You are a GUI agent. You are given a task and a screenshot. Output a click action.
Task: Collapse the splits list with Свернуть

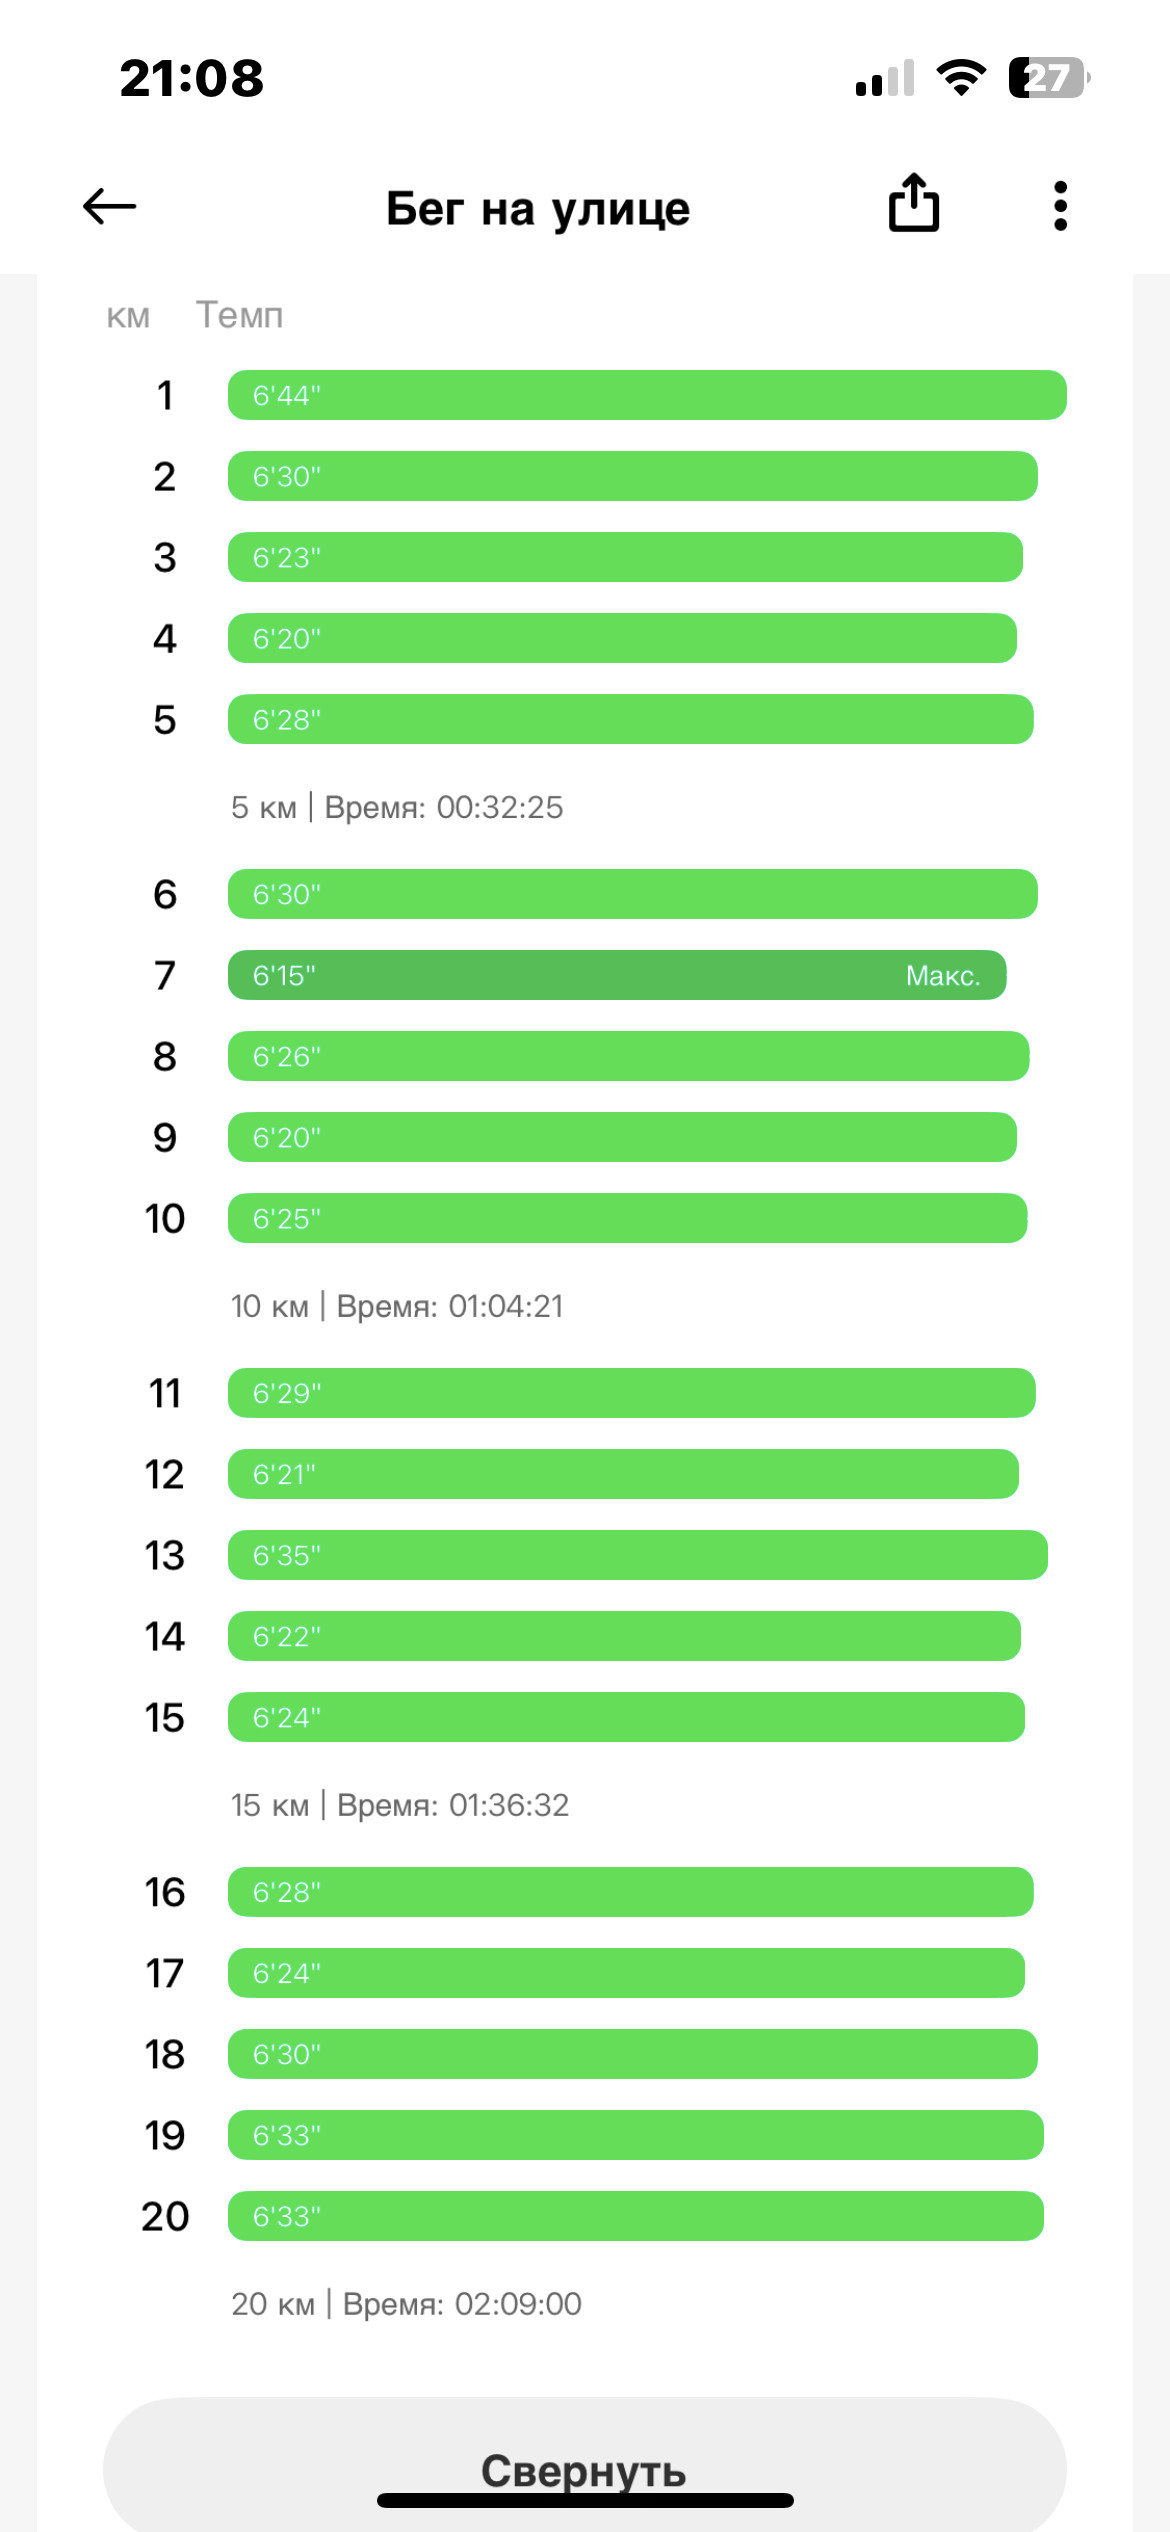(584, 2464)
